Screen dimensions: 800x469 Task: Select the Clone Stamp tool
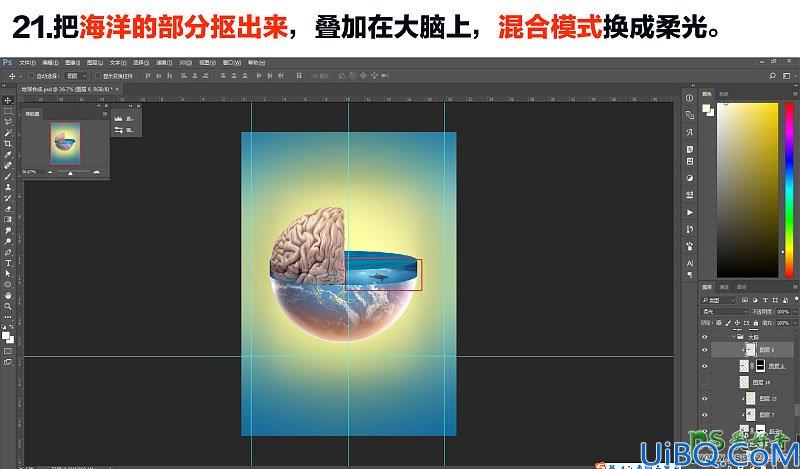[x=8, y=187]
